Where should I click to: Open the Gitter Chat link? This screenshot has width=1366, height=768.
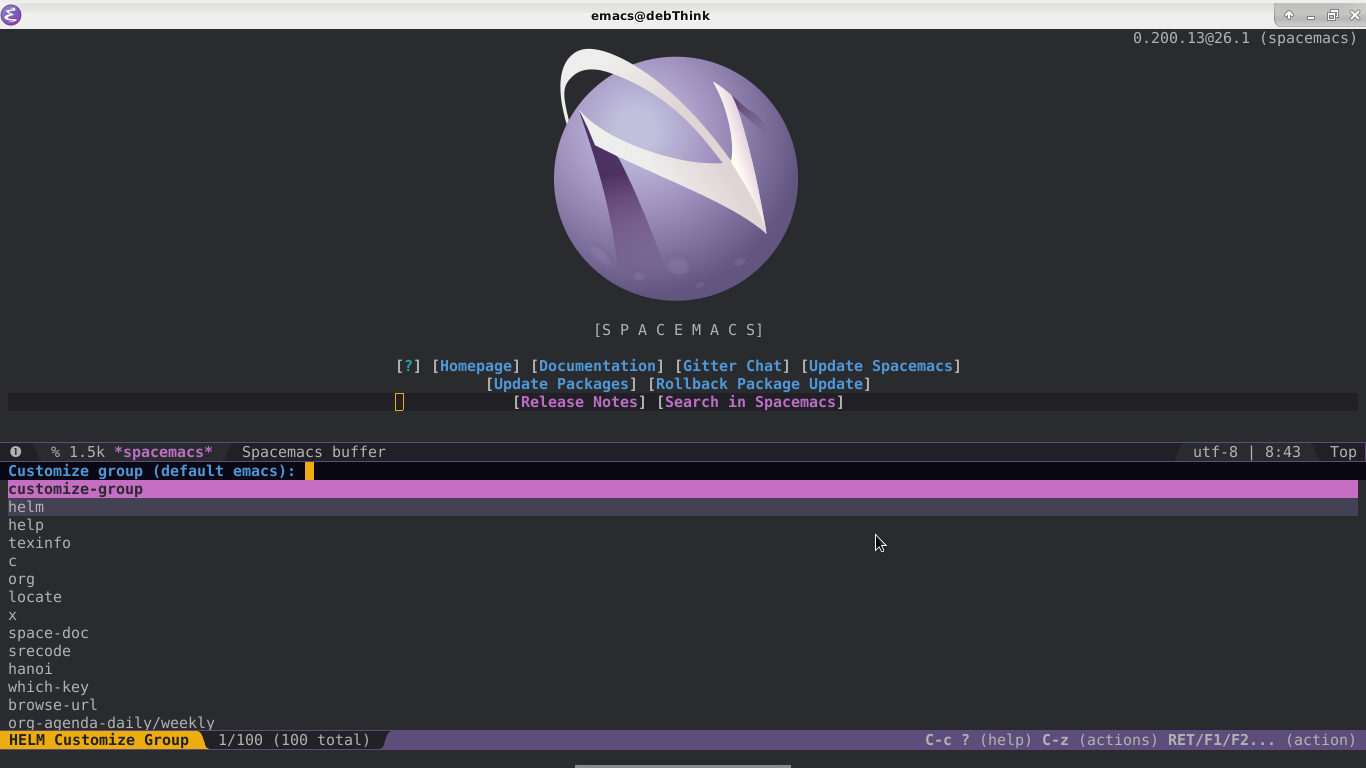point(732,366)
